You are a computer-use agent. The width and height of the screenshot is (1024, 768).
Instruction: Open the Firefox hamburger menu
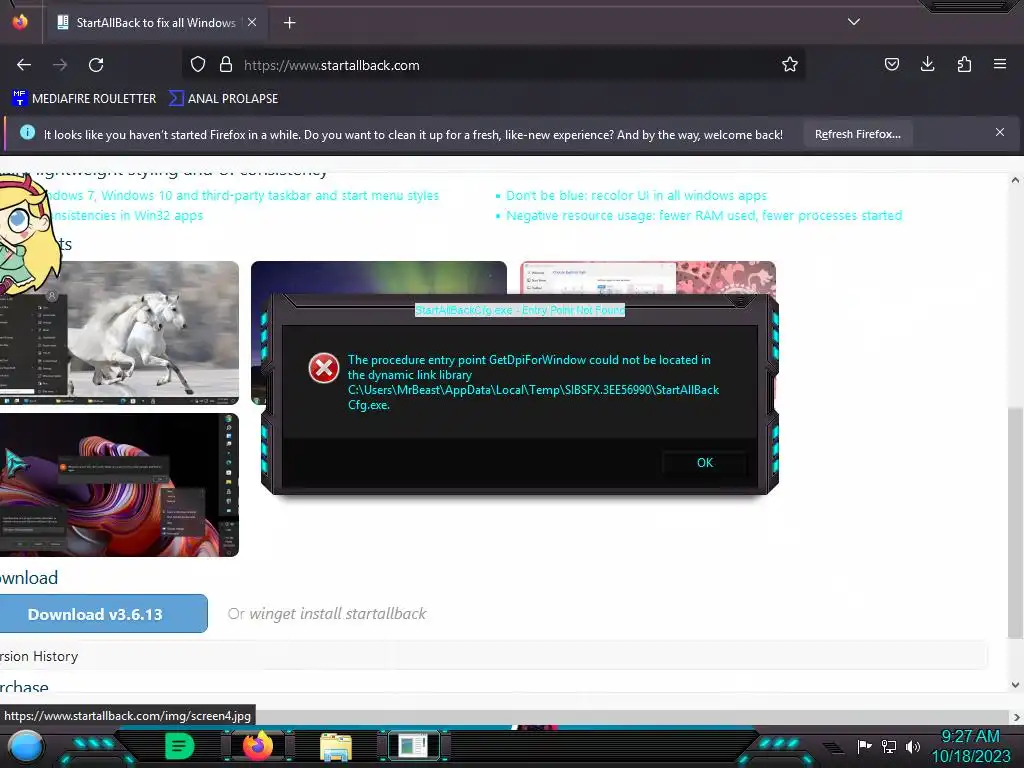1000,64
